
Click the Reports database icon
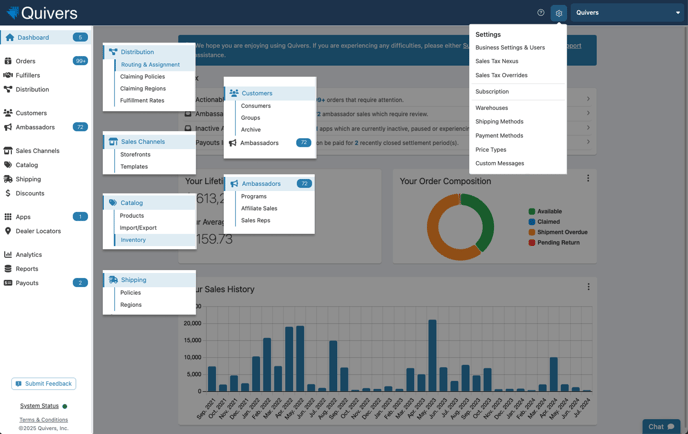pyautogui.click(x=8, y=269)
